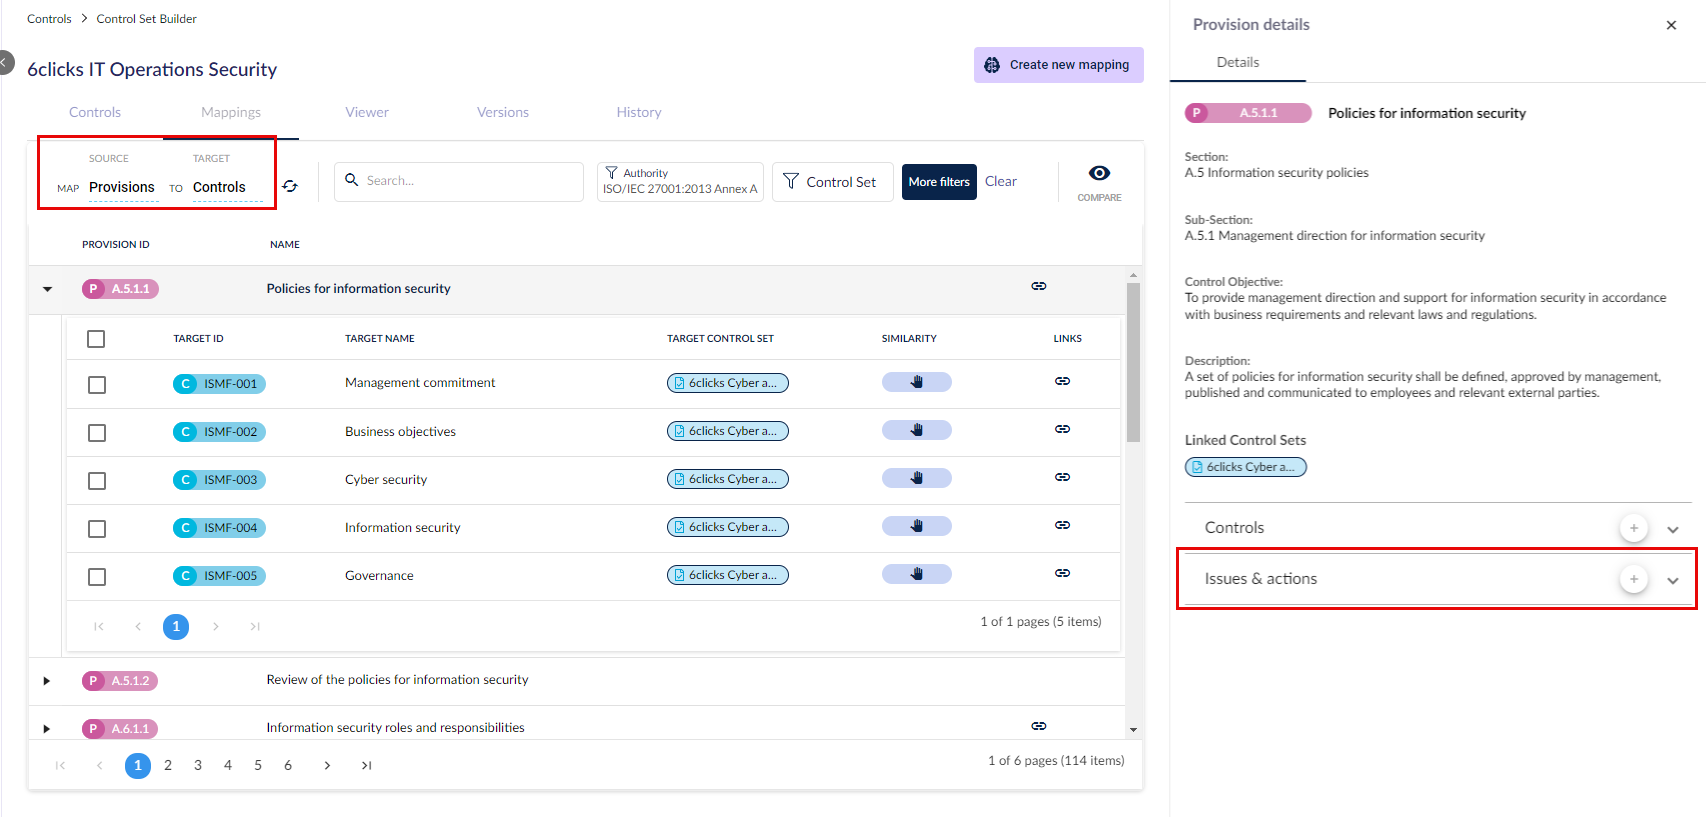Check the ISMF-001 Management commitment checkbox
This screenshot has height=817, width=1706.
(x=97, y=385)
